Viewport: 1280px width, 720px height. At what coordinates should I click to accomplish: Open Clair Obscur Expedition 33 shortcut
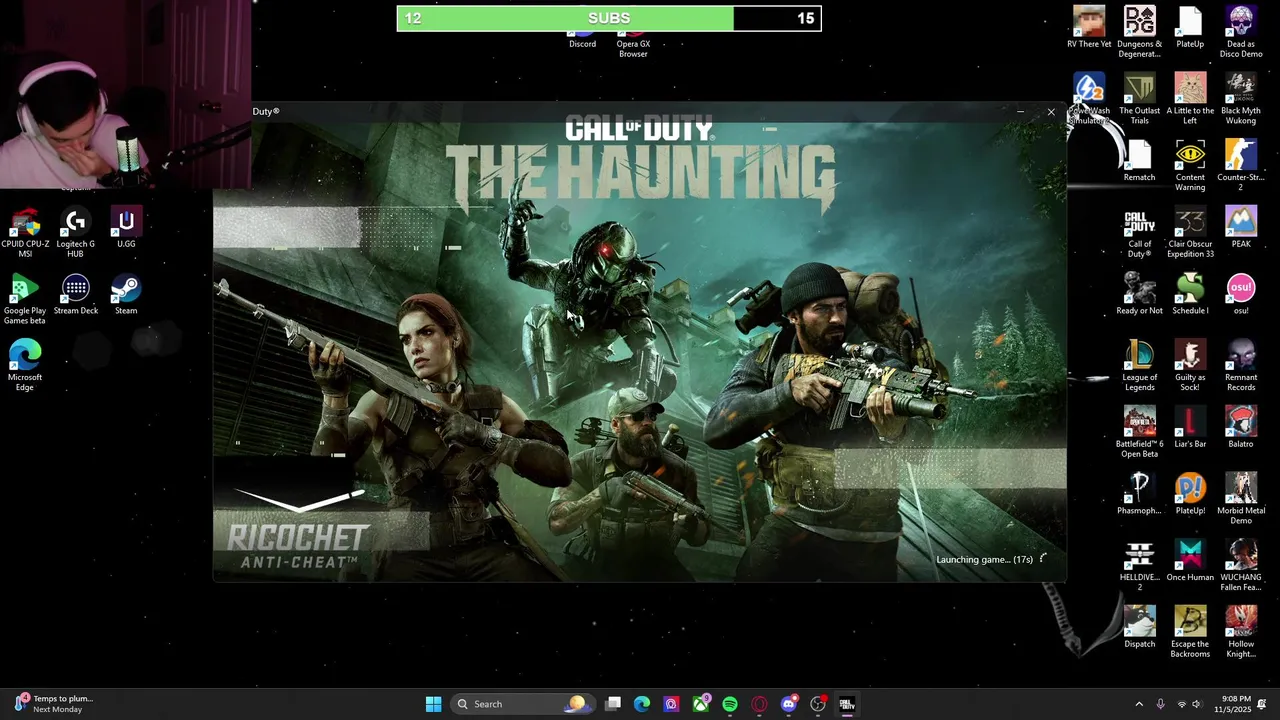(1190, 232)
